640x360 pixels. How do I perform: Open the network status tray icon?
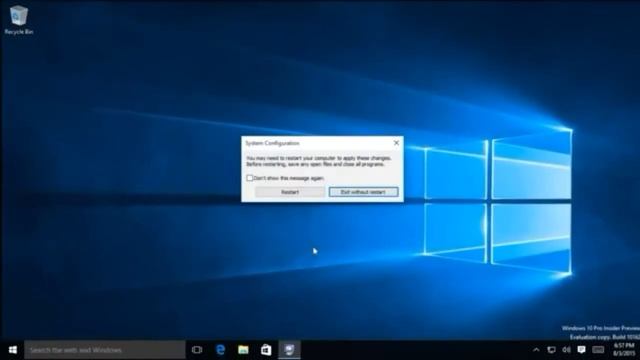(551, 350)
